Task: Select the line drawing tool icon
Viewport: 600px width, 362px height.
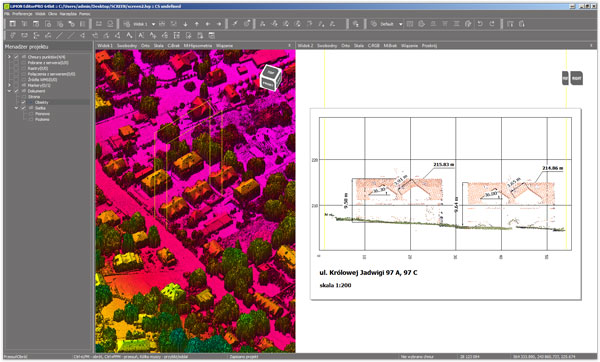Action: 59,36
